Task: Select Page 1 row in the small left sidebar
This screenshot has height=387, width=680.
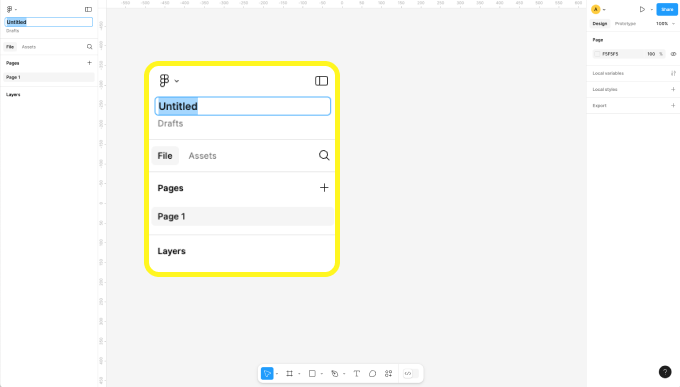Action: (49, 77)
